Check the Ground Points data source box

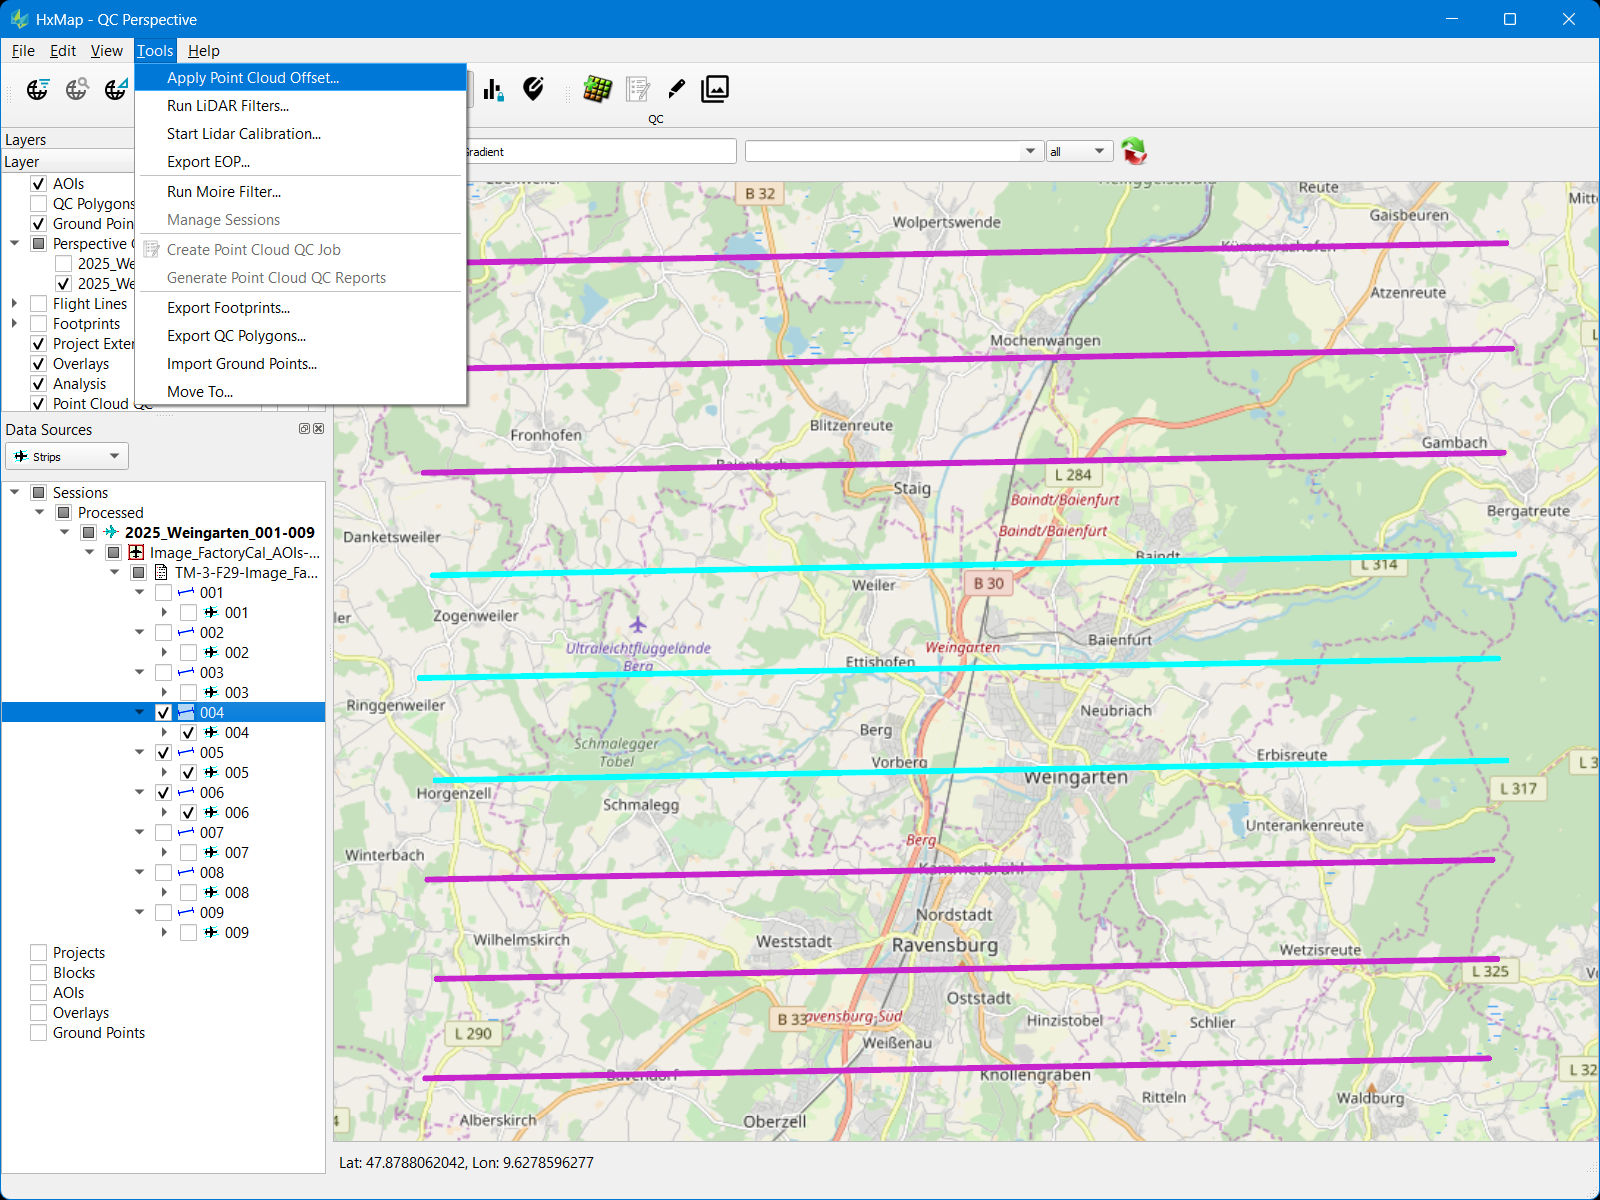point(39,1033)
